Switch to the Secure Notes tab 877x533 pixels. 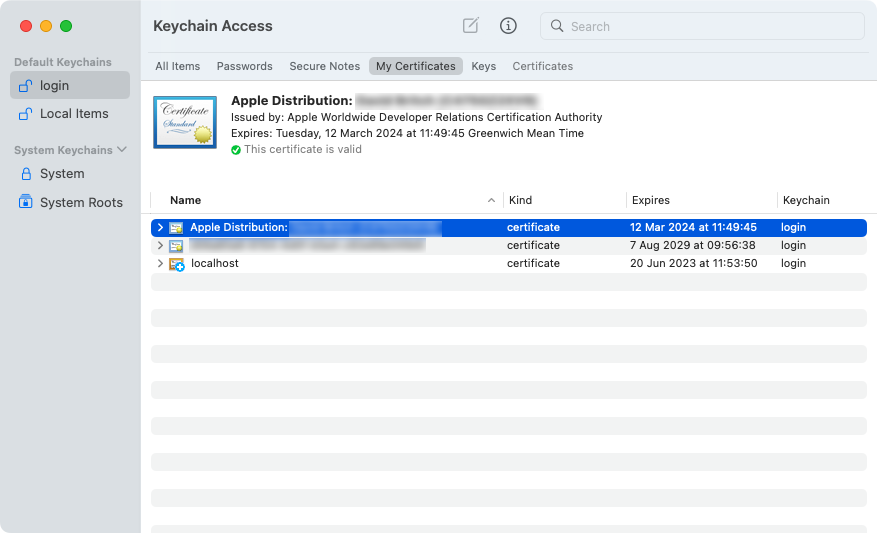pyautogui.click(x=324, y=66)
